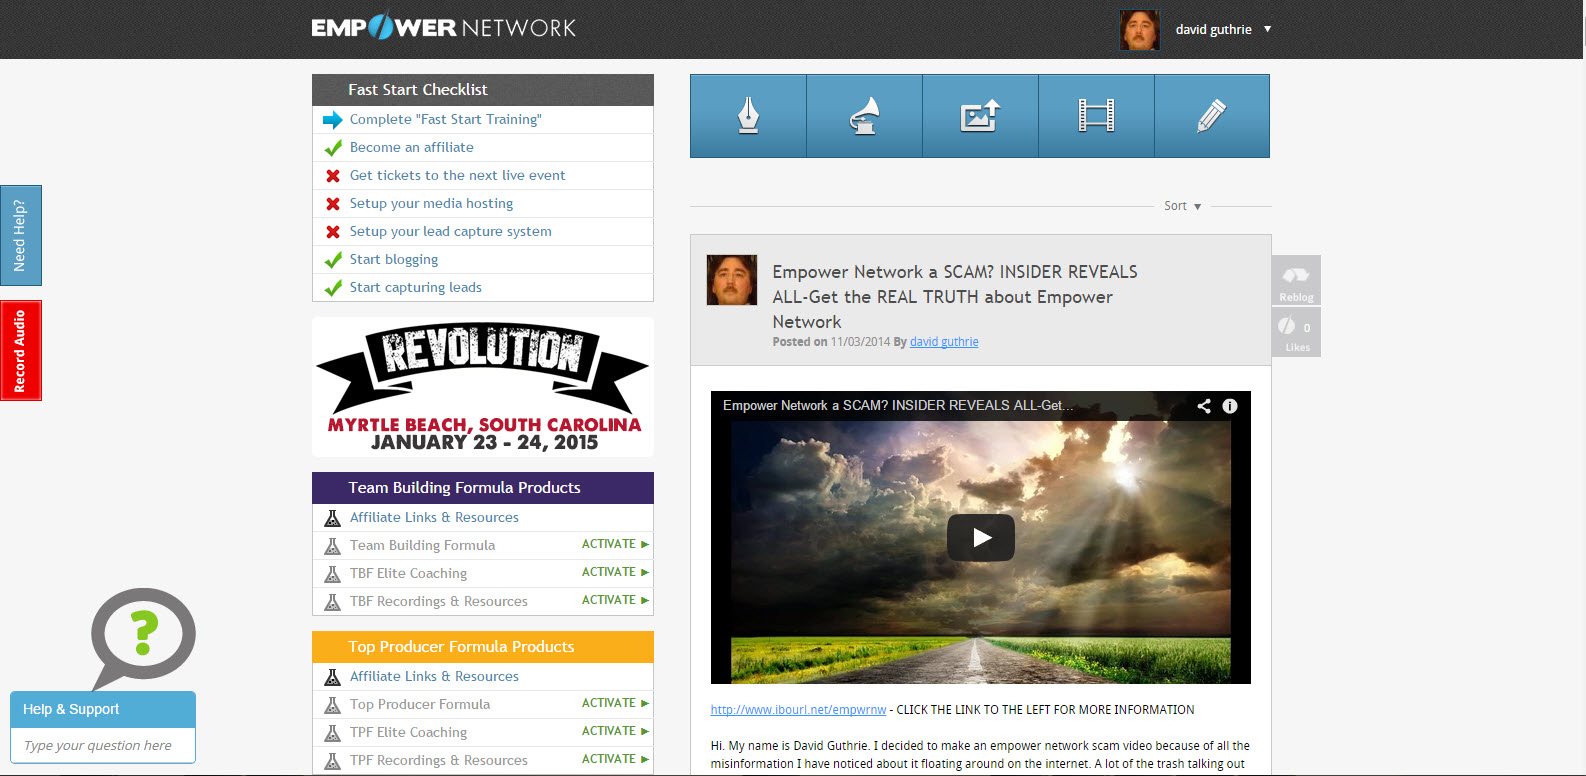The height and width of the screenshot is (776, 1586).
Task: Open Setup your lead capture system
Action: [x=450, y=231]
